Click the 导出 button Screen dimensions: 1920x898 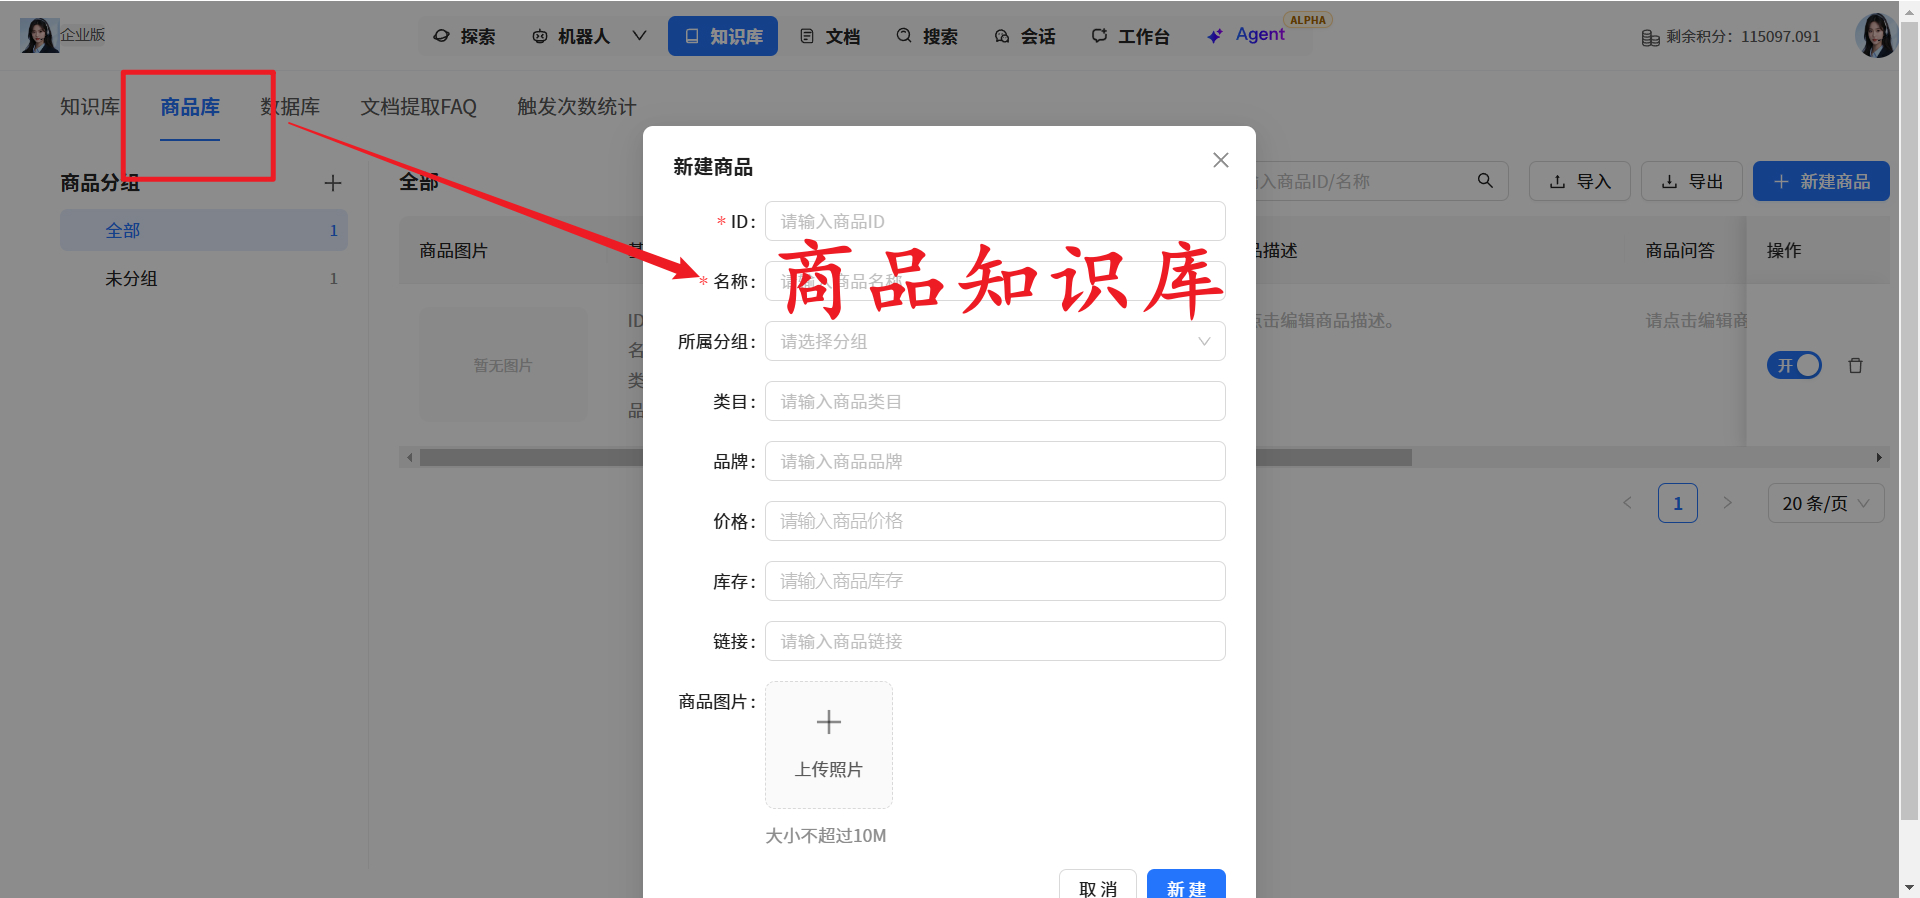[x=1692, y=181]
